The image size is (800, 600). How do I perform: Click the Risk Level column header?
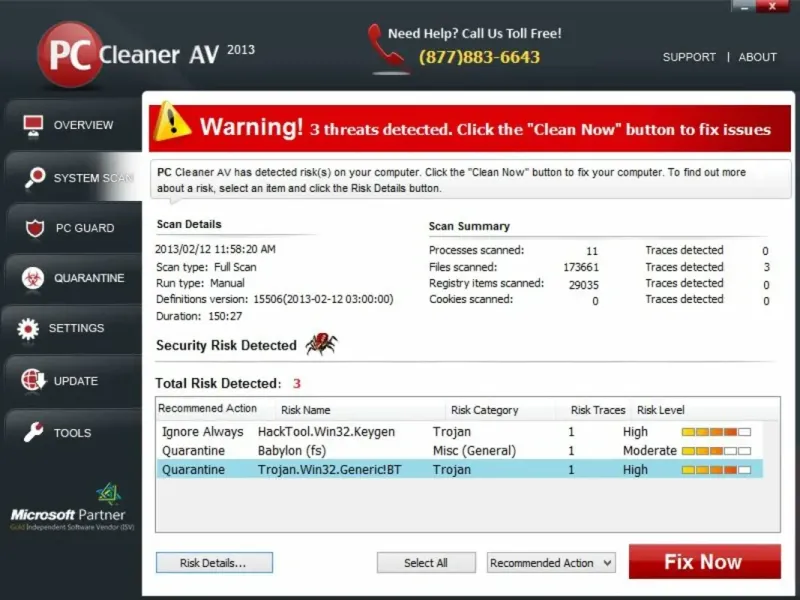click(x=661, y=410)
